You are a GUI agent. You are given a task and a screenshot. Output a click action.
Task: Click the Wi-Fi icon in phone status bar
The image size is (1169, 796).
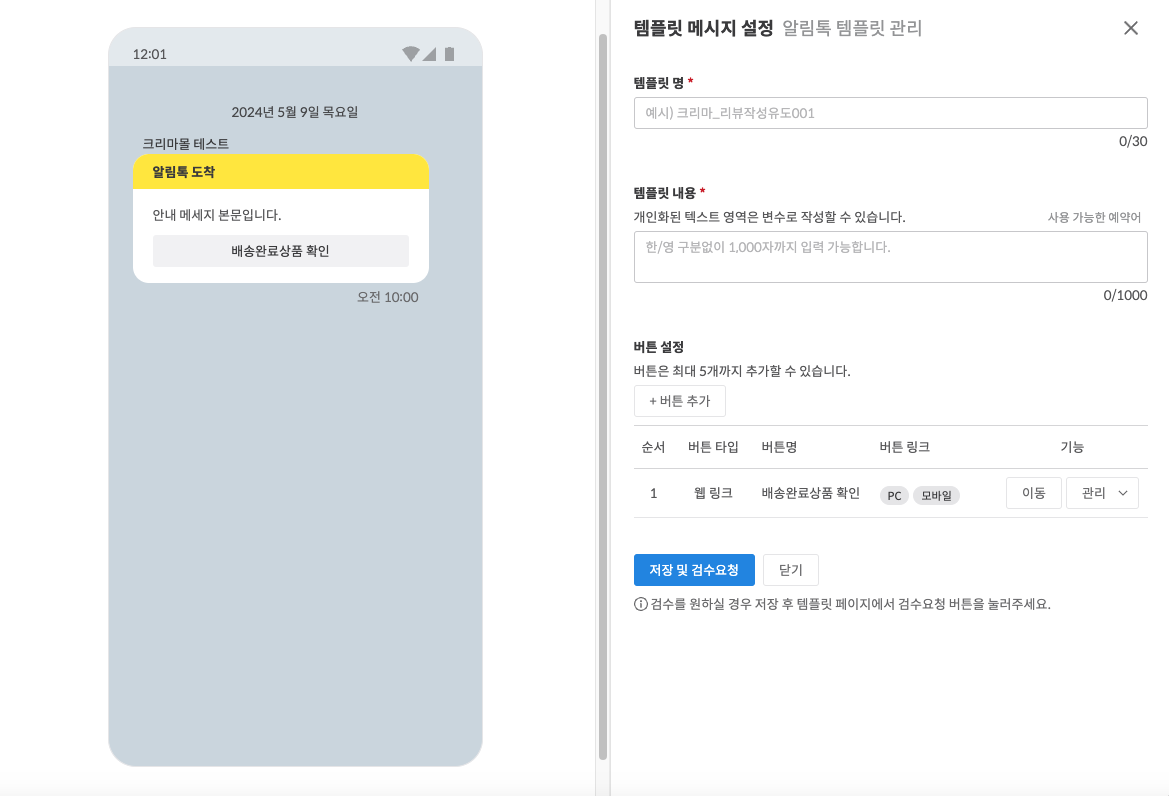pos(412,55)
